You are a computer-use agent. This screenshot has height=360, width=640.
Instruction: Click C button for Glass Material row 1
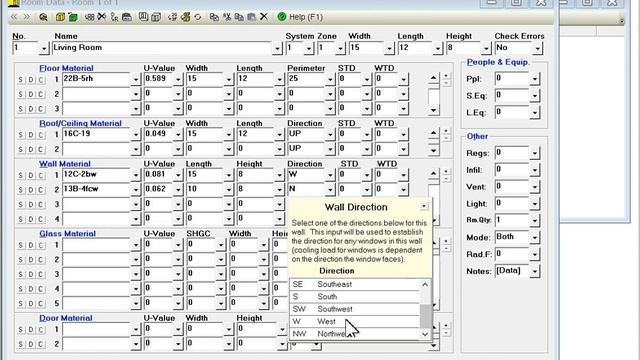[x=41, y=245]
